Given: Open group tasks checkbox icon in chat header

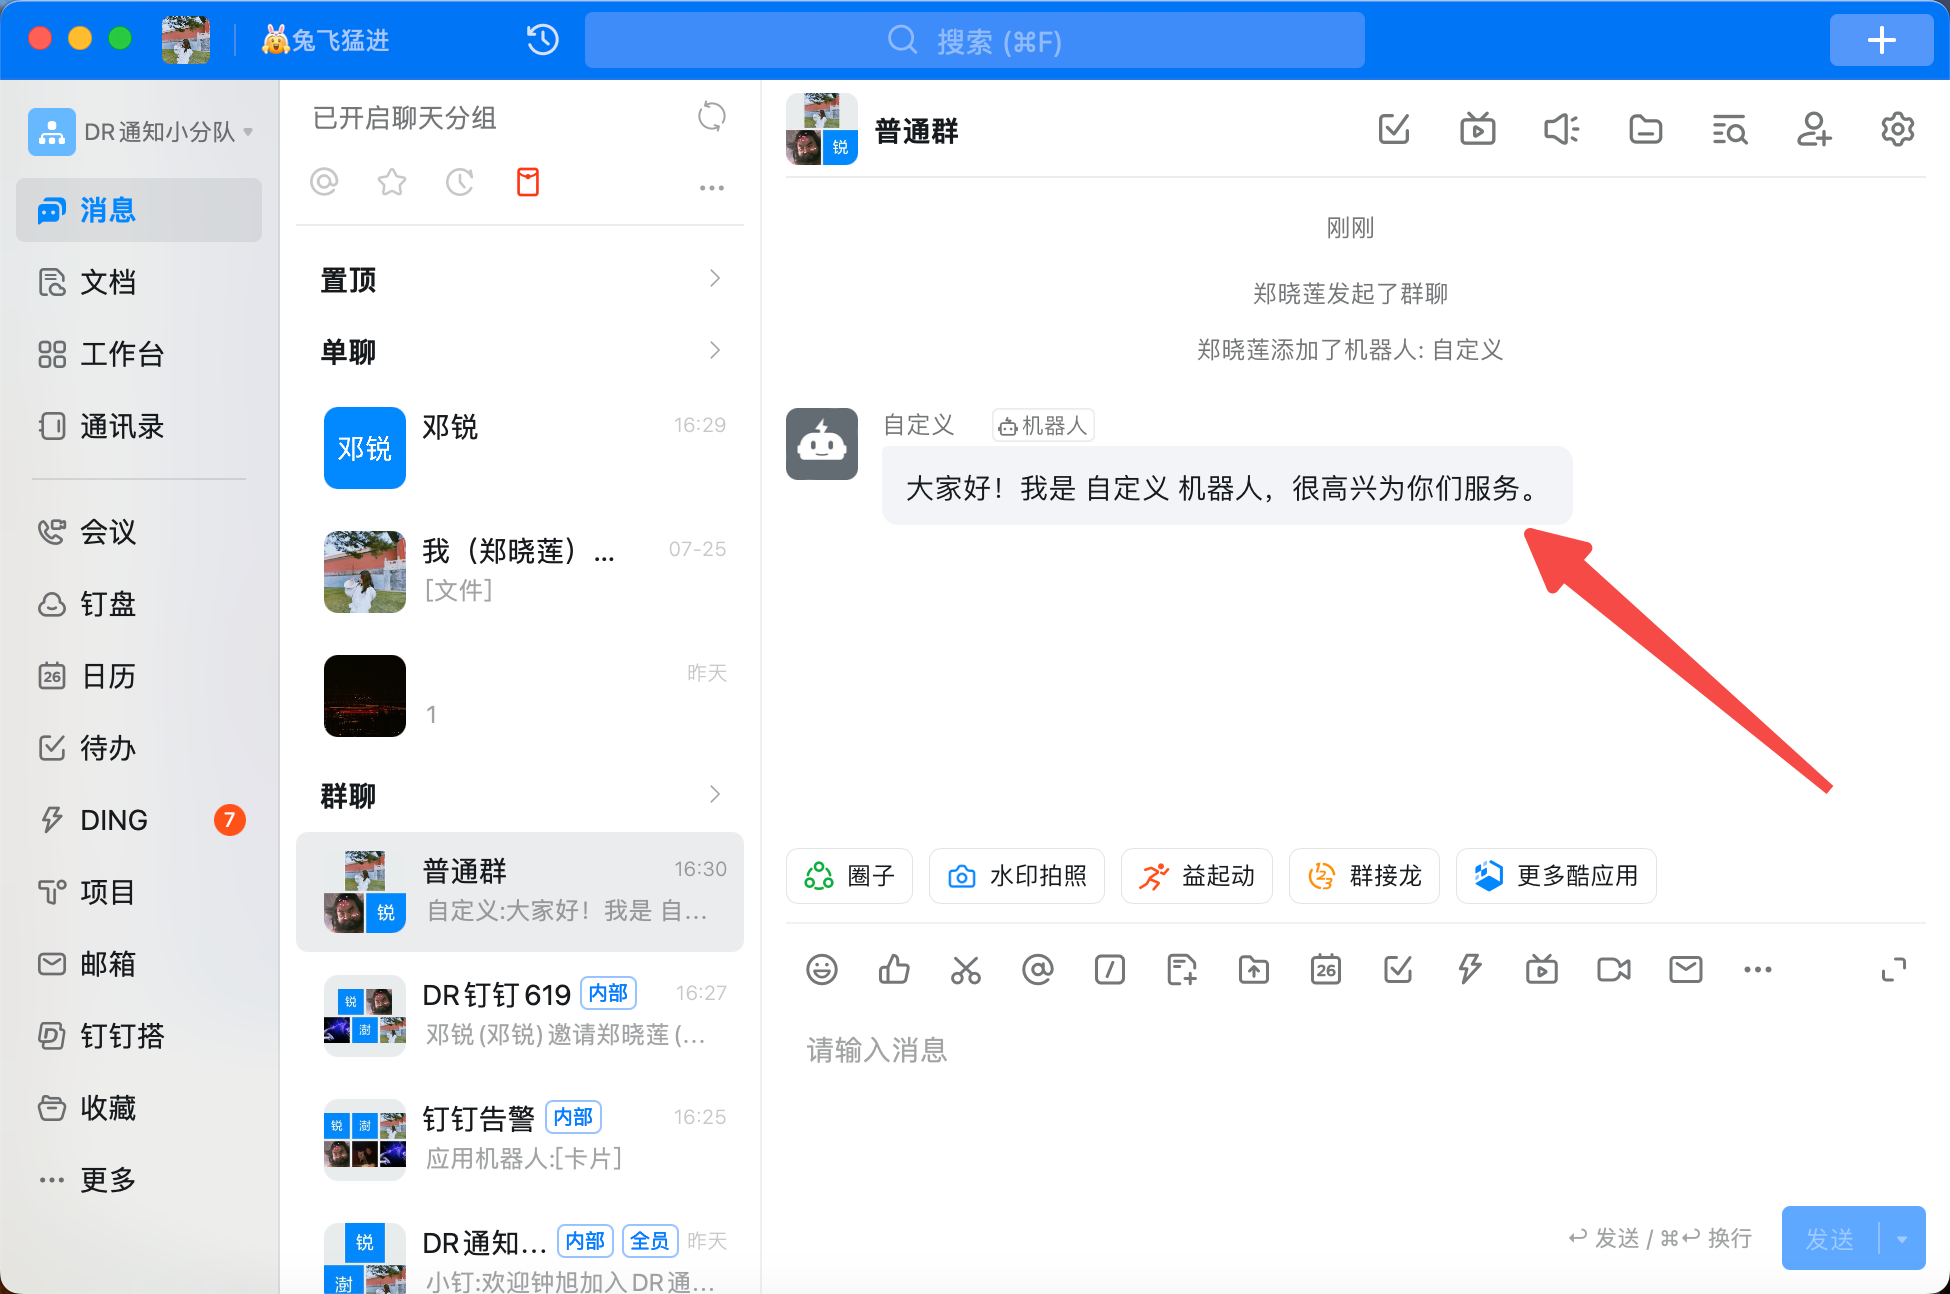Looking at the screenshot, I should [x=1394, y=129].
